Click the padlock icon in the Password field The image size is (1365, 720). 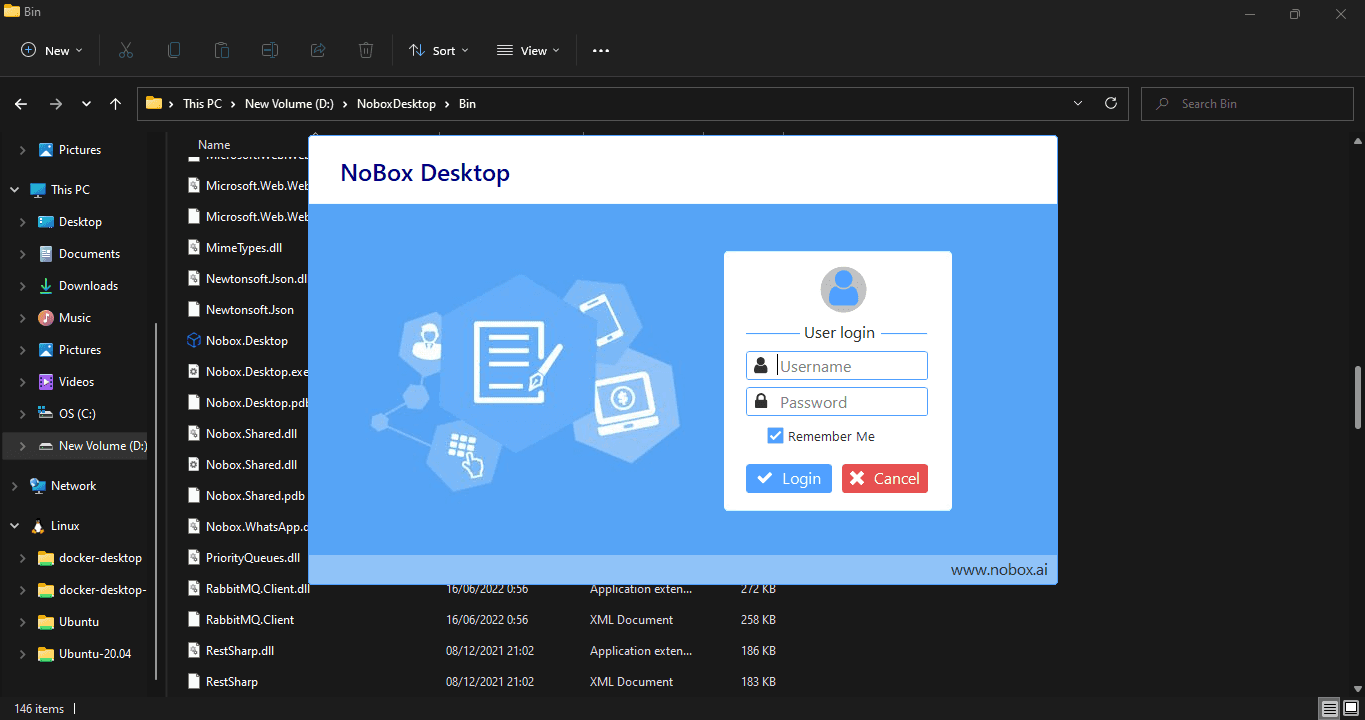(761, 401)
